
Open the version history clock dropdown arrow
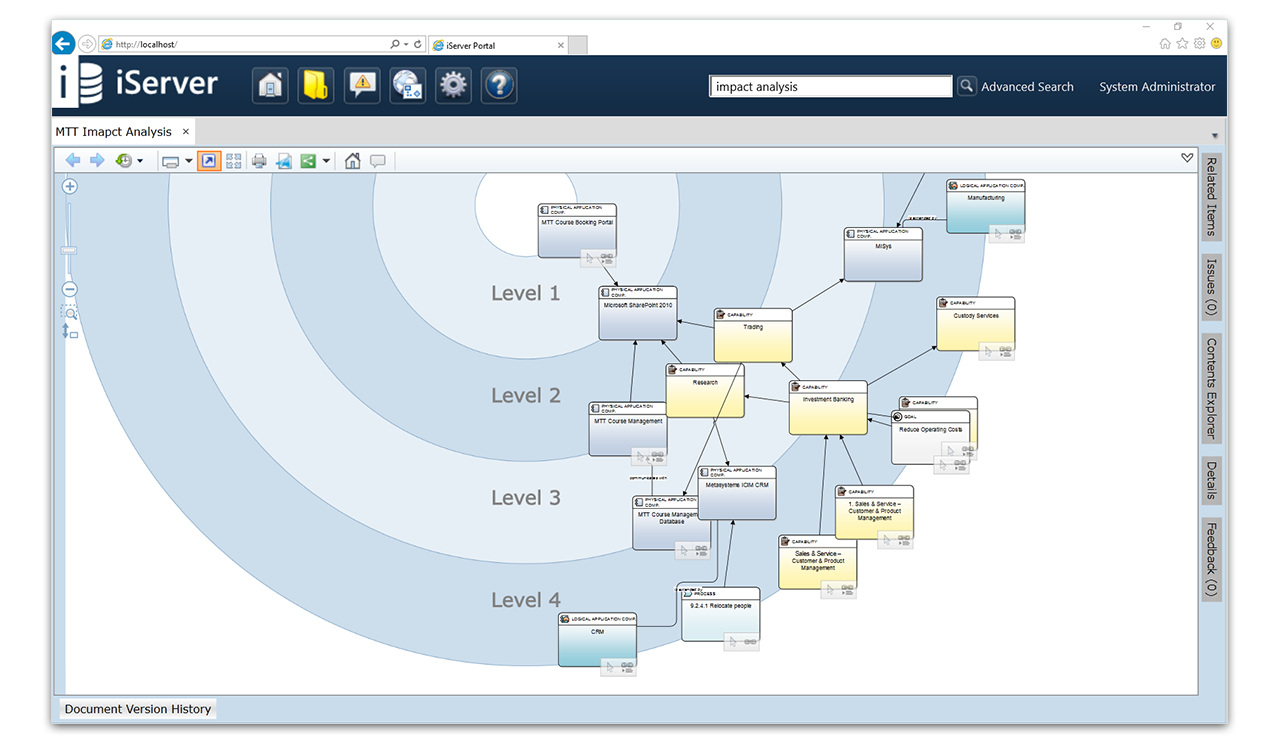[x=140, y=161]
